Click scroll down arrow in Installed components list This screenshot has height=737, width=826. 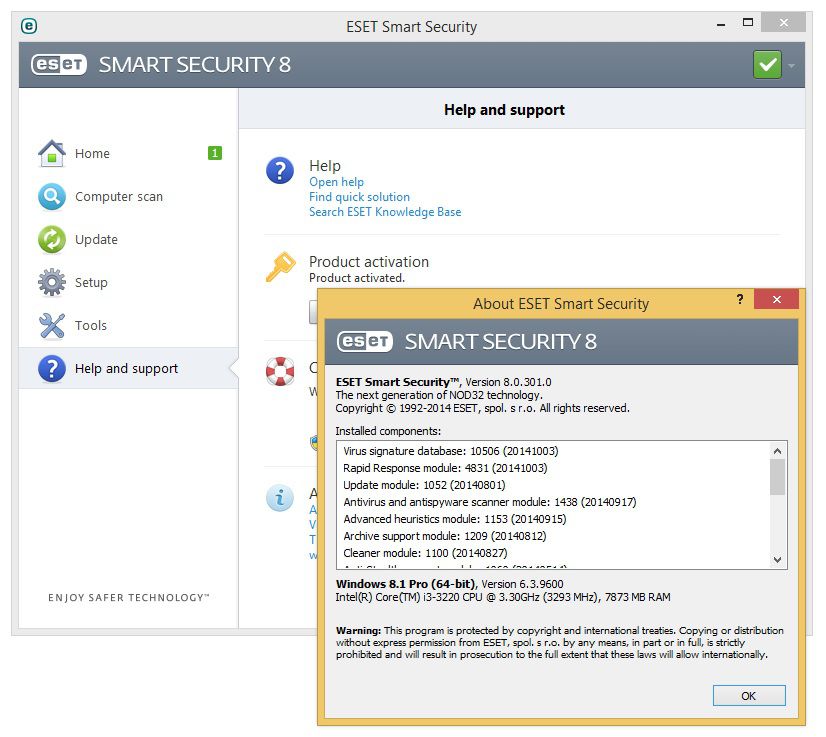[x=777, y=559]
